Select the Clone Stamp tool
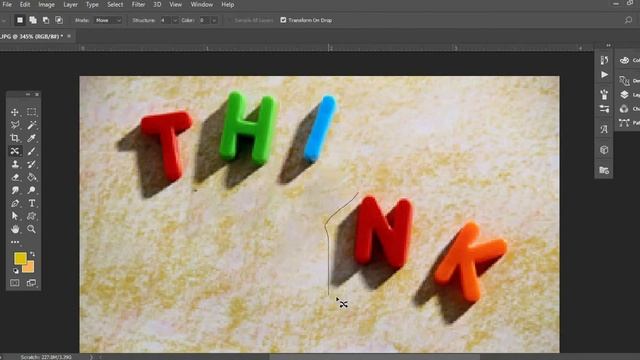The height and width of the screenshot is (360, 640). 15,164
